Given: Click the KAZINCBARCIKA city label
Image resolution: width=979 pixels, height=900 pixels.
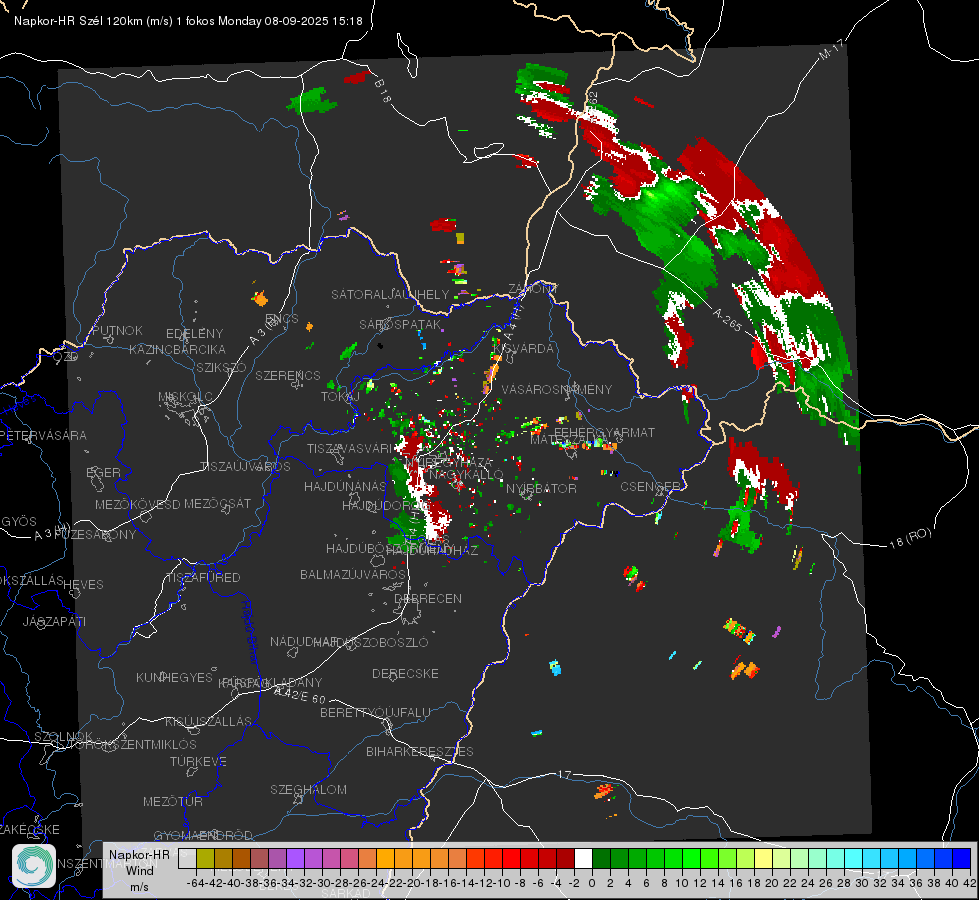Looking at the screenshot, I should click(177, 349).
